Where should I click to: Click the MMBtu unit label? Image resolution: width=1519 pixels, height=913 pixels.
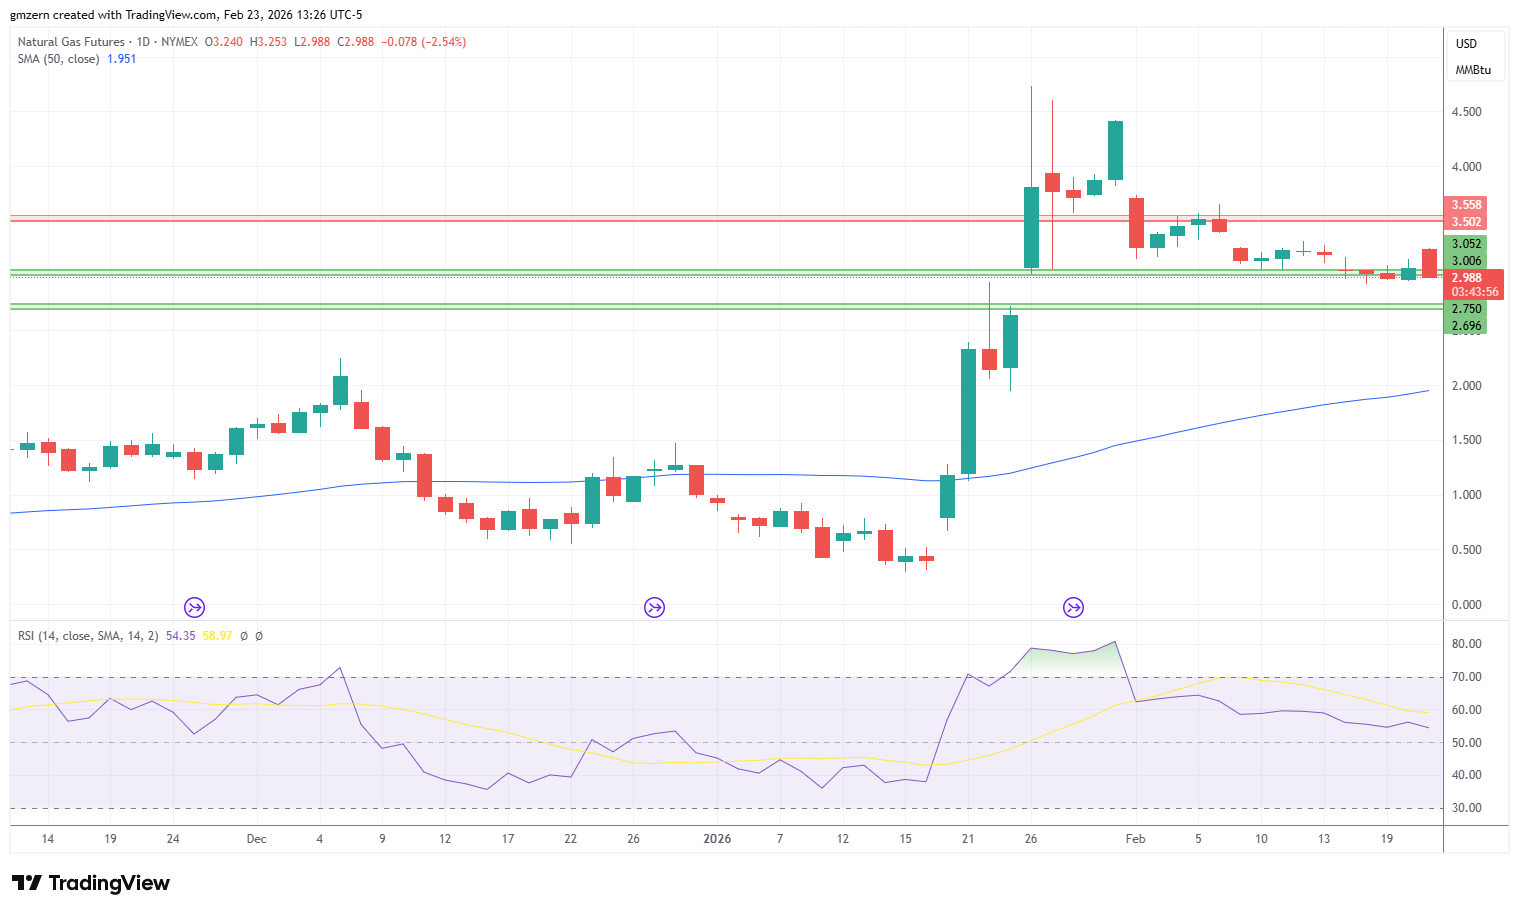[1473, 70]
